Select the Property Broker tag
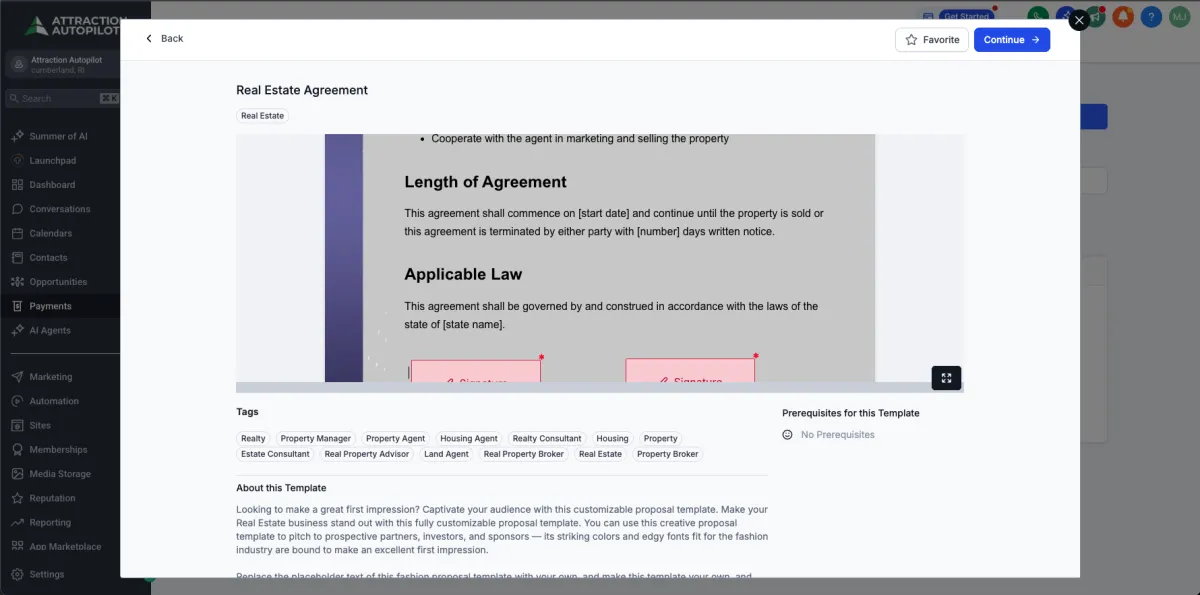This screenshot has width=1200, height=595. point(667,454)
